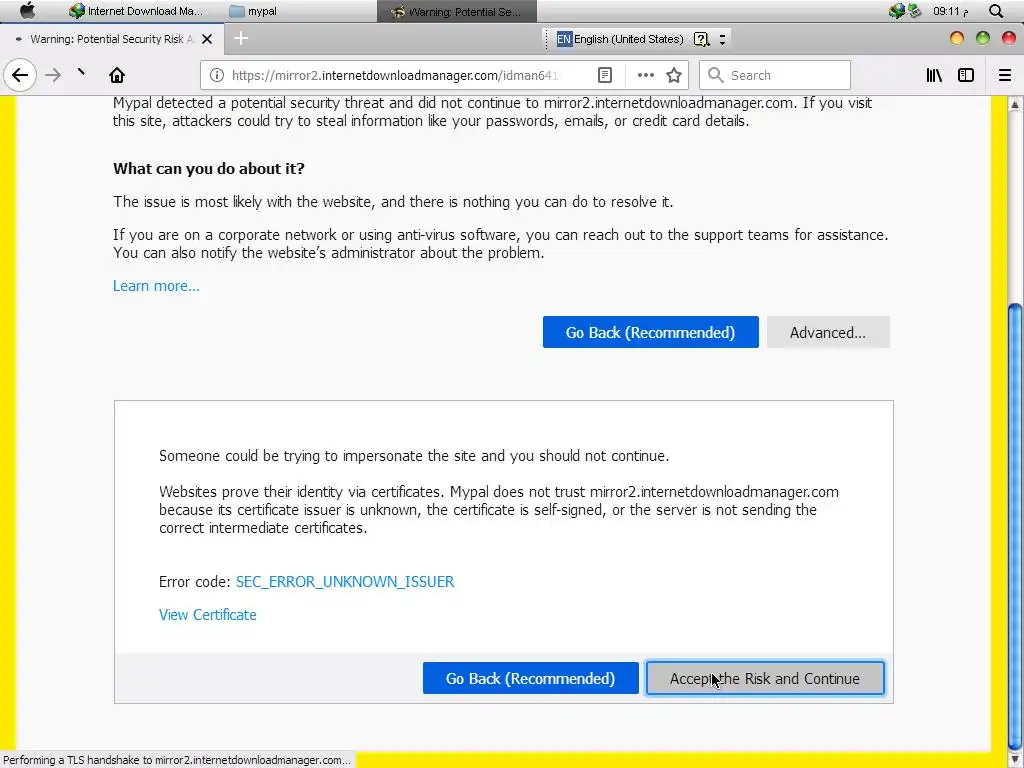
Task: Open page actions three-dots menu
Action: click(x=645, y=75)
